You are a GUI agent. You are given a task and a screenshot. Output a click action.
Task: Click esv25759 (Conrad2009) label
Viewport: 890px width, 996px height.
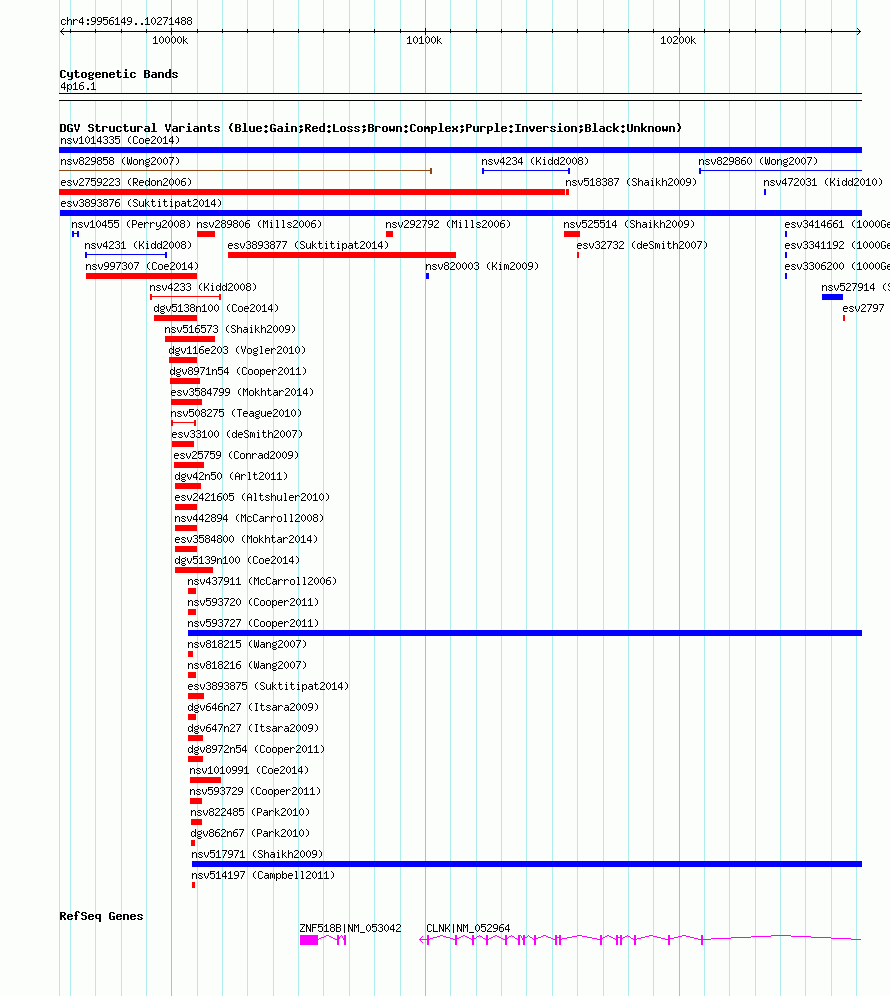[236, 455]
